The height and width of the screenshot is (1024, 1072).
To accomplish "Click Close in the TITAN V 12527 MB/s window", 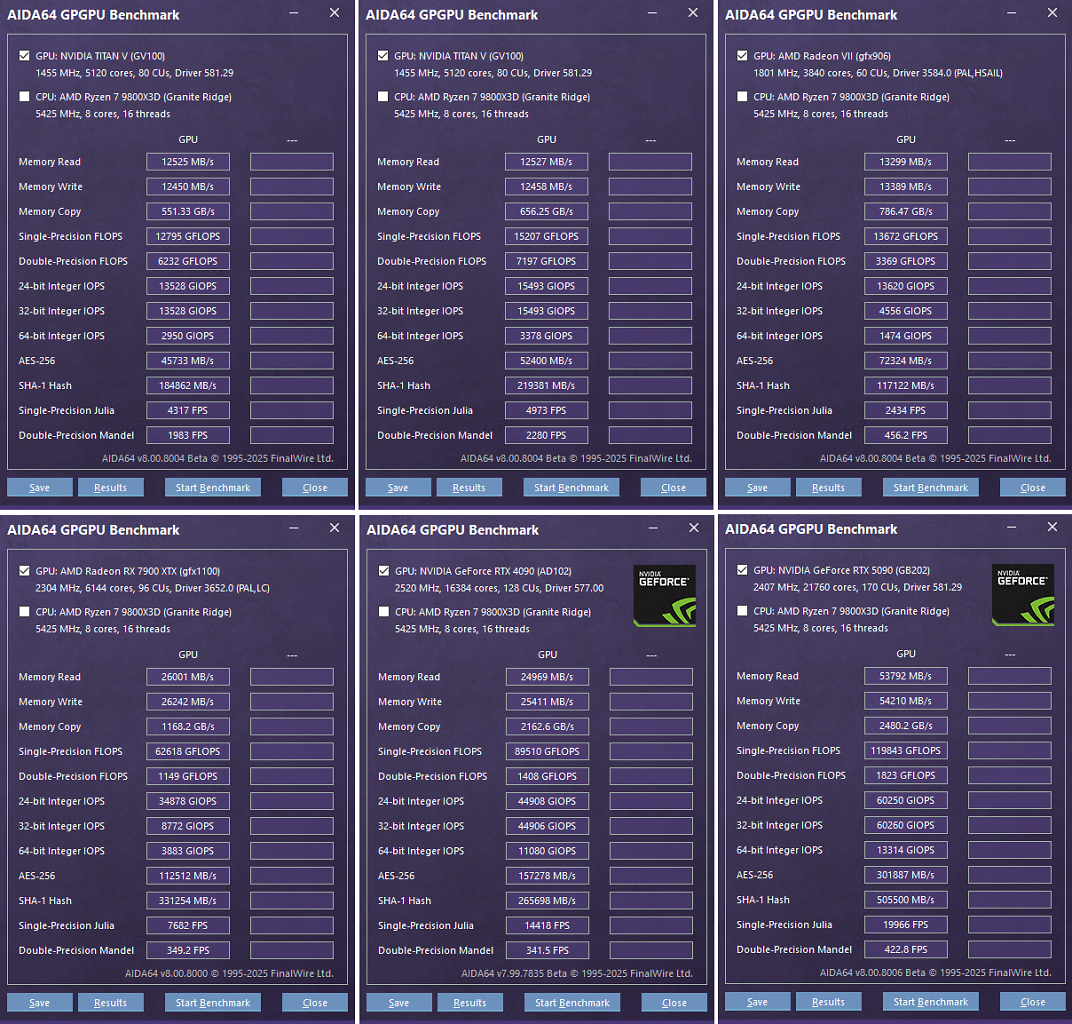I will tap(673, 487).
